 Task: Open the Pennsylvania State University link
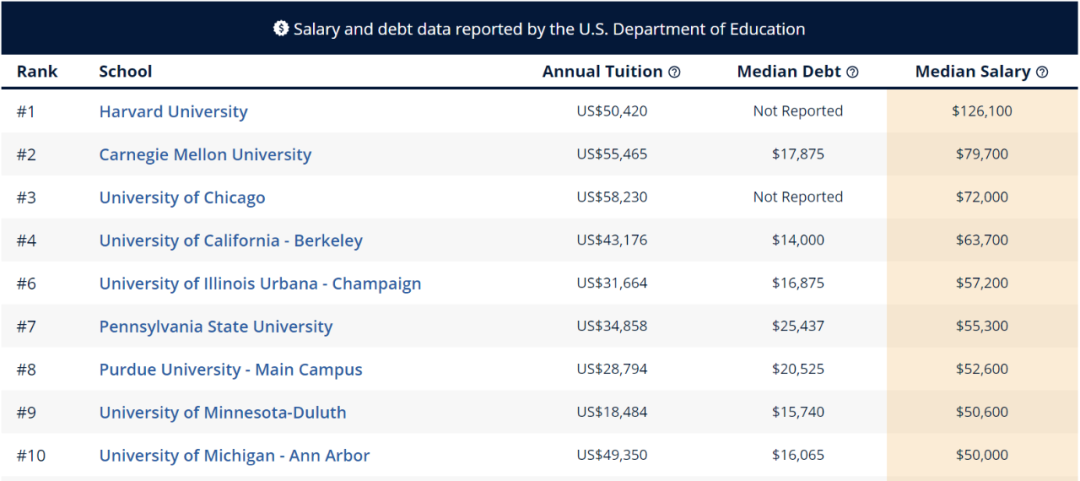[x=216, y=327]
